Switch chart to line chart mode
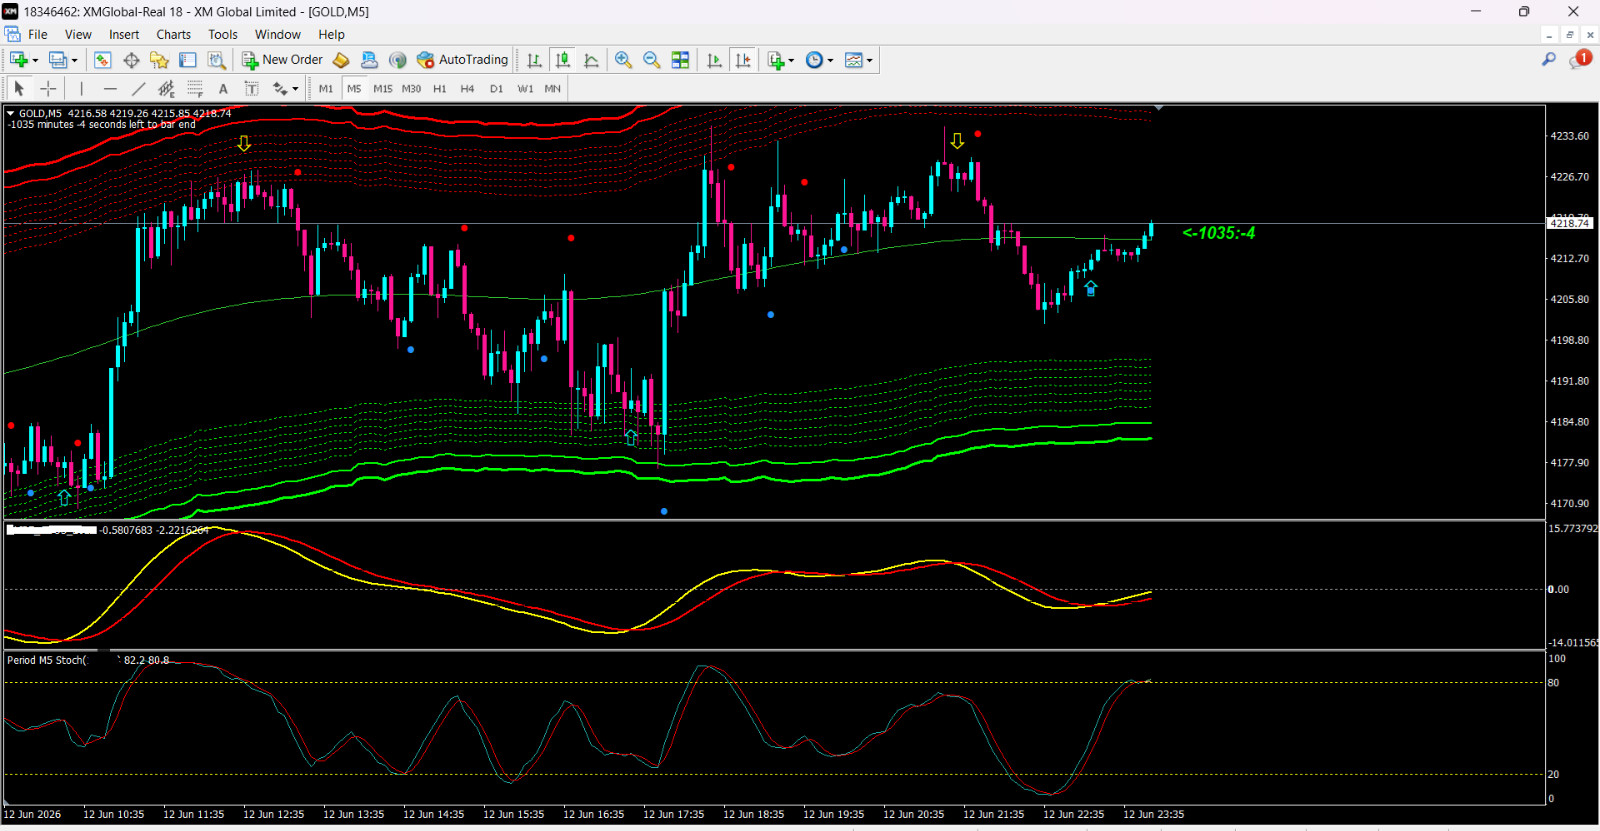 pyautogui.click(x=592, y=60)
